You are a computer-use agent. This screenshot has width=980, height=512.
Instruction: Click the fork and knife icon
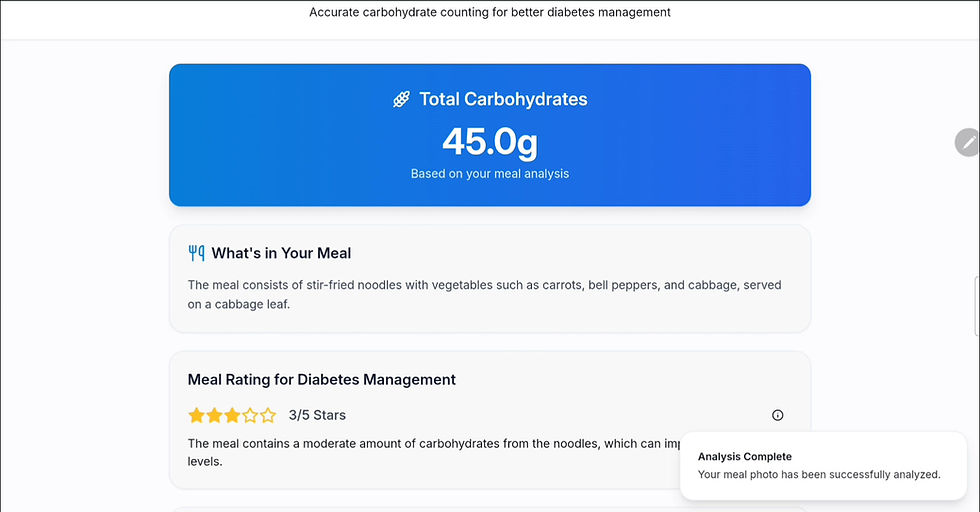click(x=196, y=253)
